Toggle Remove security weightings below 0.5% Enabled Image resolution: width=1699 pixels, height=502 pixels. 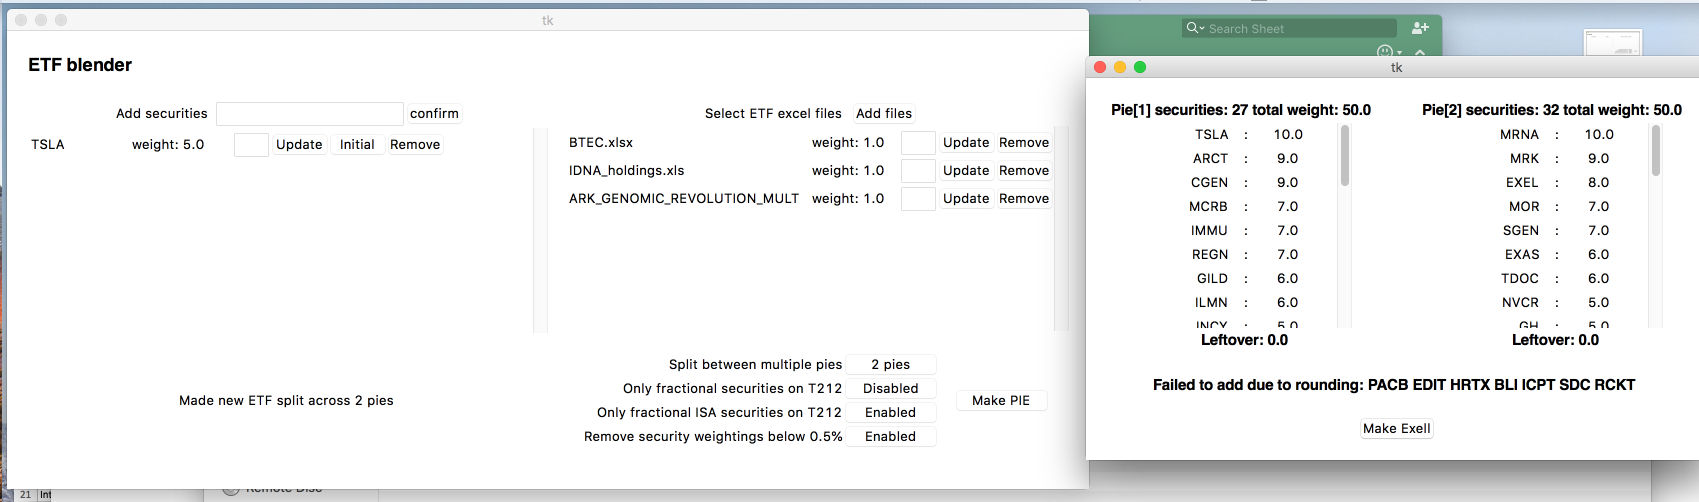891,436
